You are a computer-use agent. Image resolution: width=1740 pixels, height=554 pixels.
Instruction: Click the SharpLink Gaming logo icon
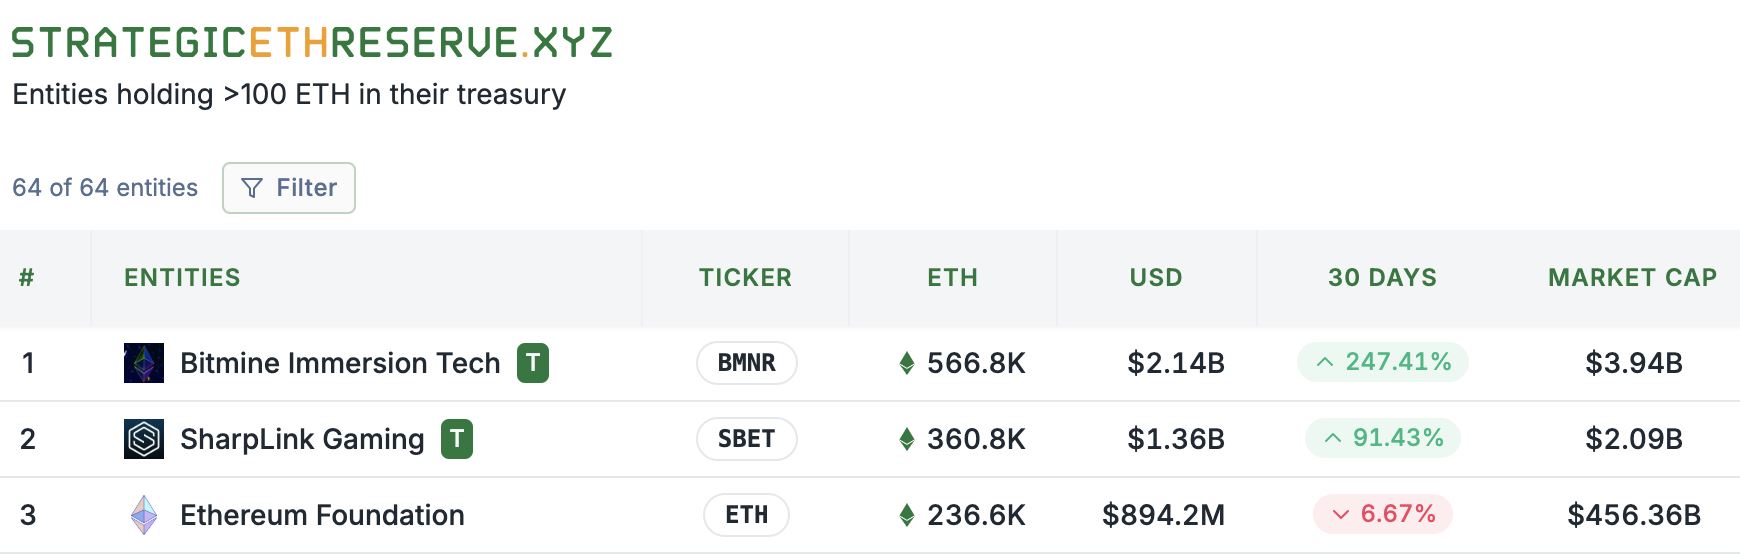click(x=144, y=439)
